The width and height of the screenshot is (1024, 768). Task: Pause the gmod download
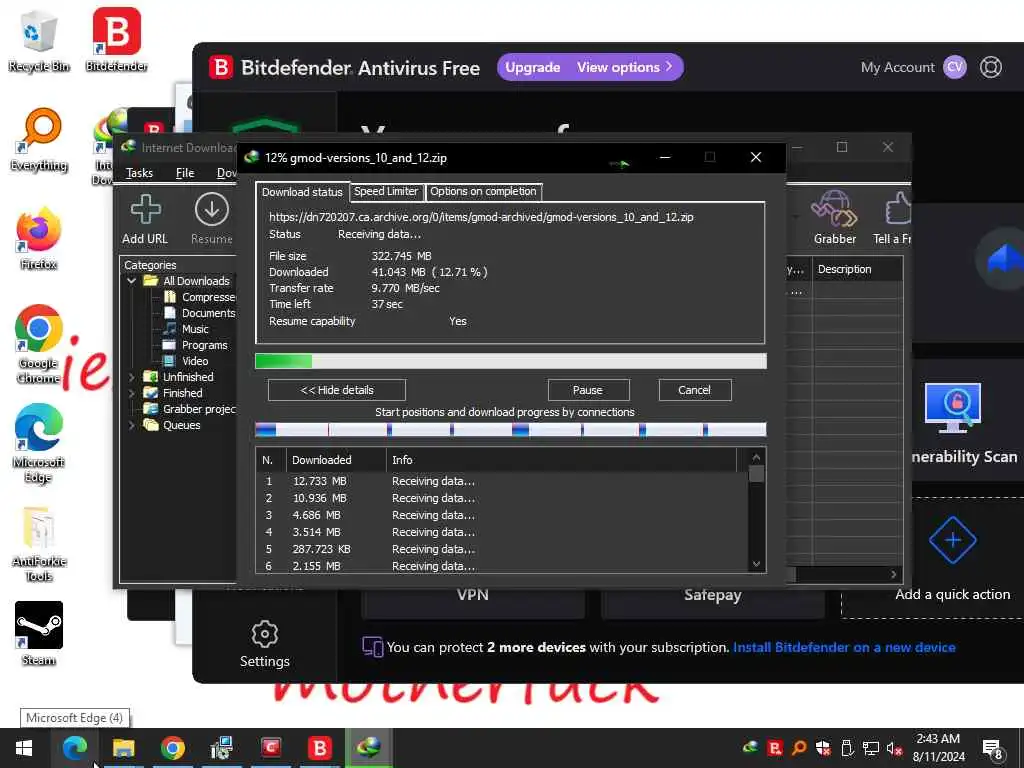click(588, 390)
